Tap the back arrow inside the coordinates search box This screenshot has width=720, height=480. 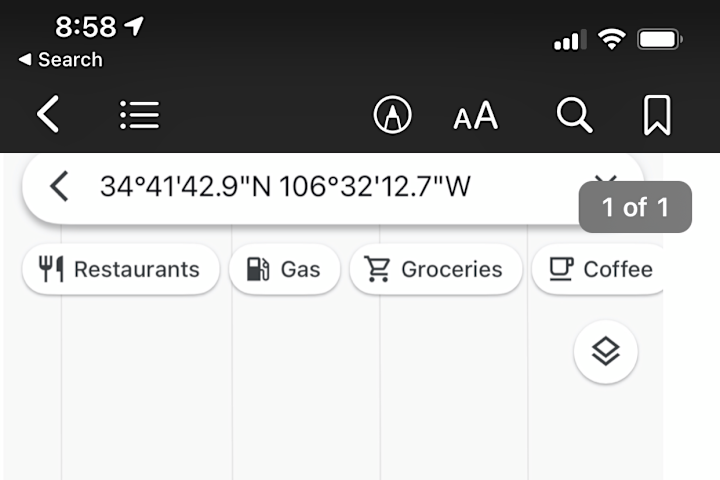pos(59,186)
